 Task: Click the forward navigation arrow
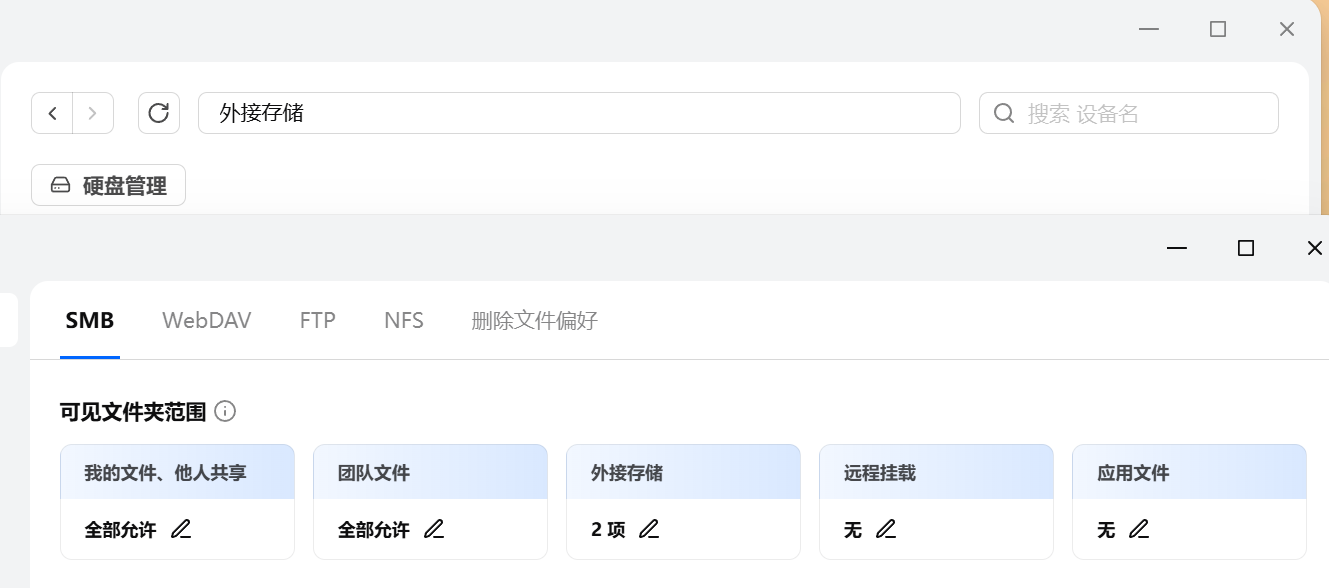93,112
